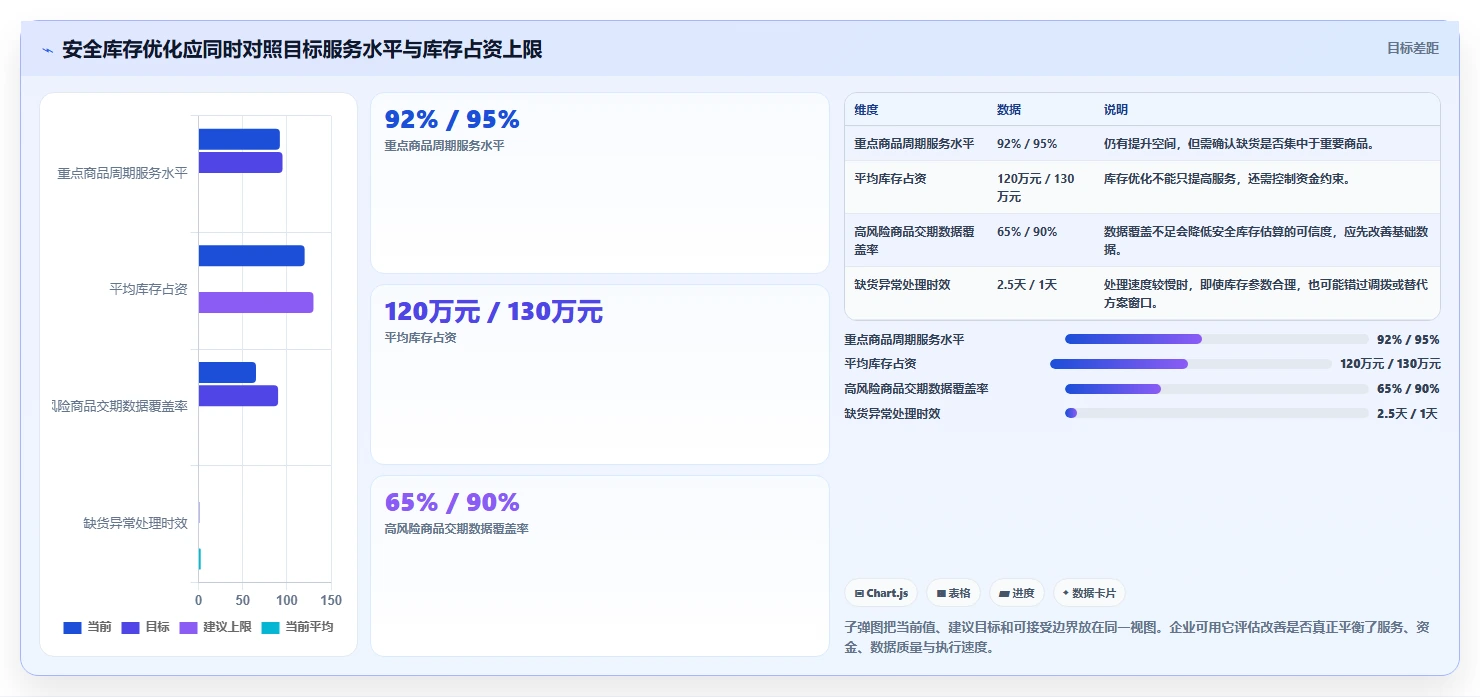Image resolution: width=1480 pixels, height=697 pixels.
Task: Select the 表格 tag chip
Action: point(953,593)
